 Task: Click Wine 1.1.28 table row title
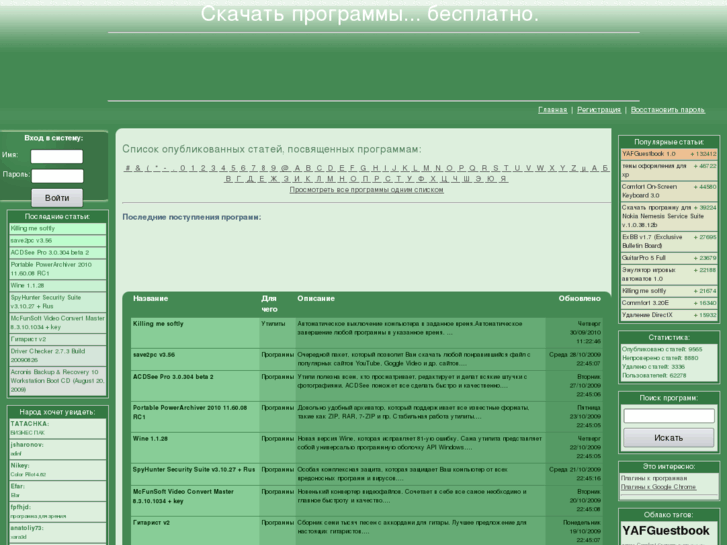pos(150,439)
